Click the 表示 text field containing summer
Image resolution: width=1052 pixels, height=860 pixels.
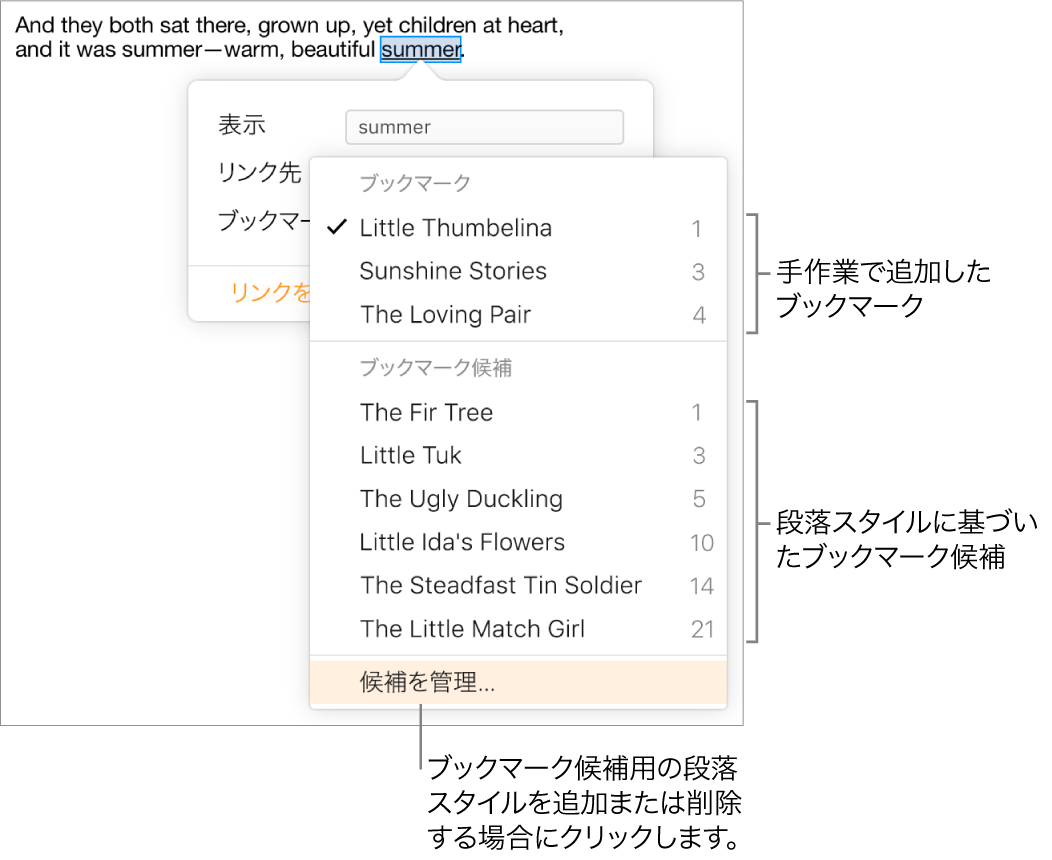pyautogui.click(x=484, y=127)
